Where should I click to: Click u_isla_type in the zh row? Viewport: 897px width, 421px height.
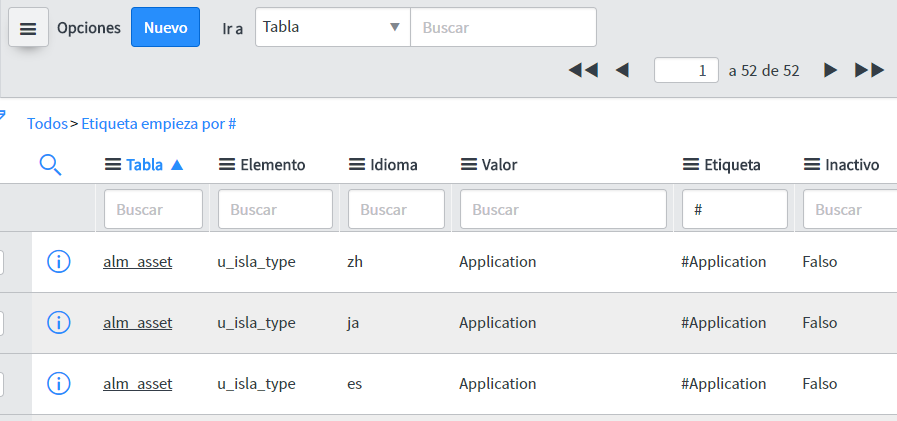click(x=256, y=262)
